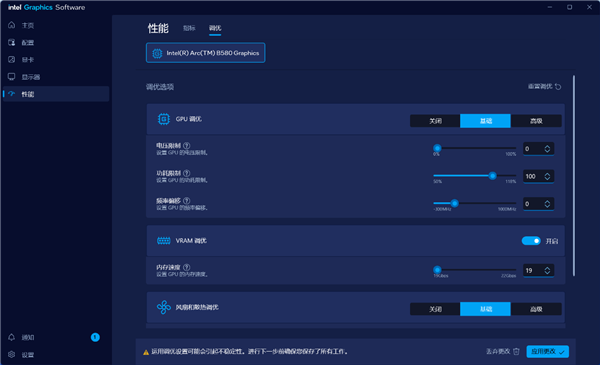600x365 pixels.
Task: Click the vertical scrollbar in tuning panel
Action: click(x=574, y=175)
